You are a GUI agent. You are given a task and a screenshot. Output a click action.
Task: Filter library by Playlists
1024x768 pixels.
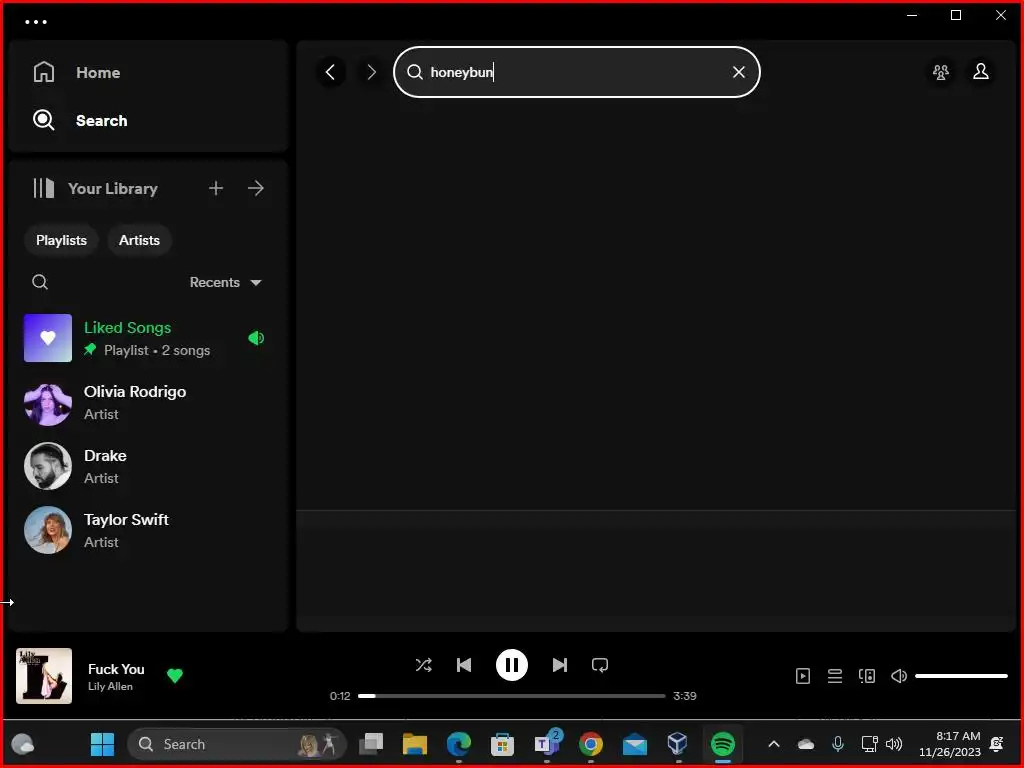tap(61, 240)
